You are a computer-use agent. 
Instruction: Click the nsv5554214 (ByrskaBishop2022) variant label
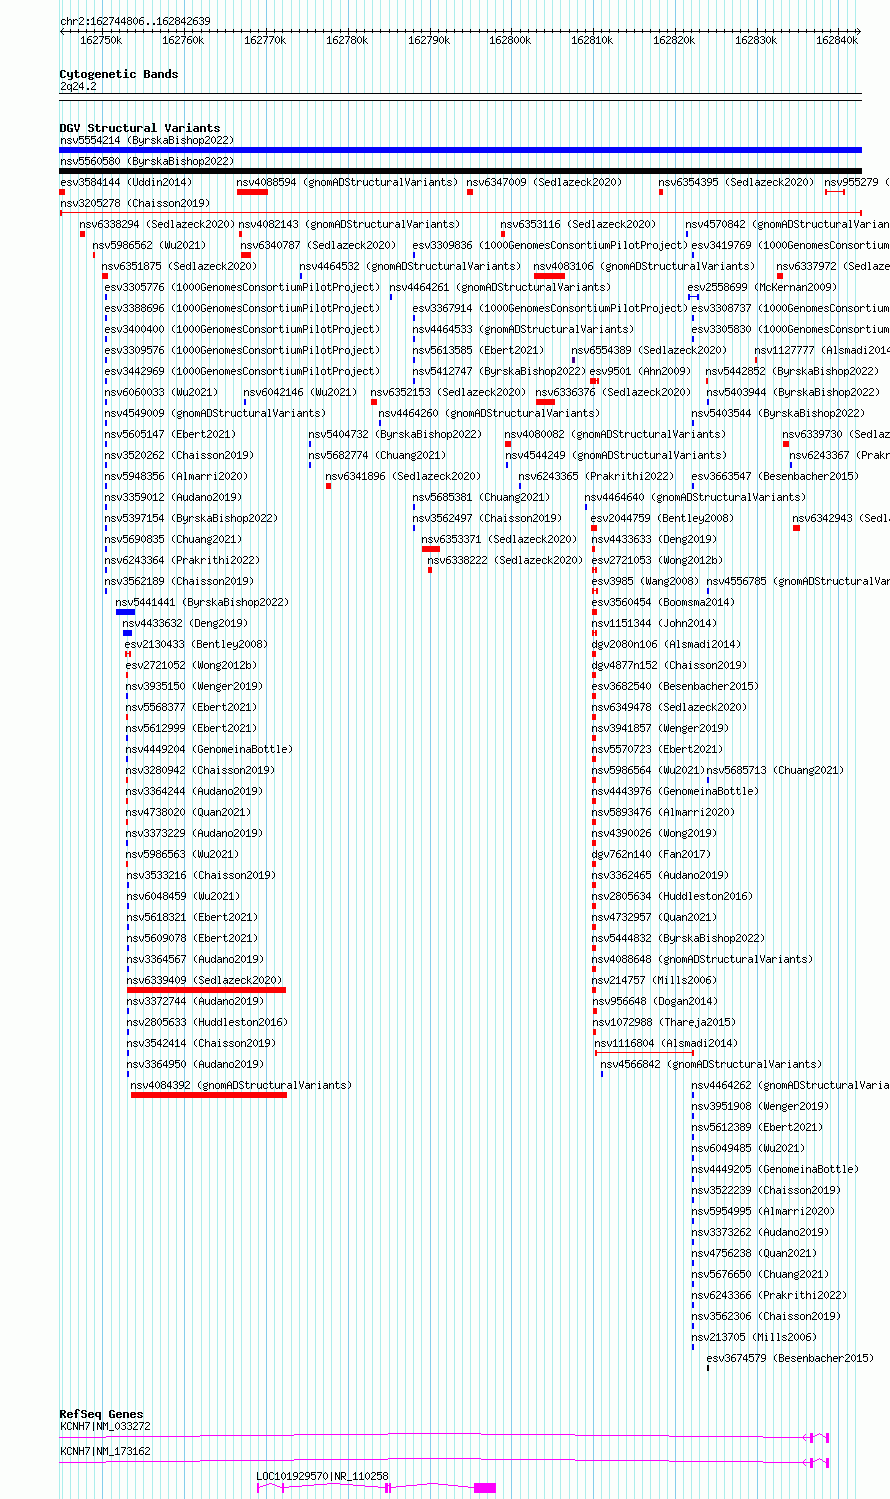tap(146, 140)
